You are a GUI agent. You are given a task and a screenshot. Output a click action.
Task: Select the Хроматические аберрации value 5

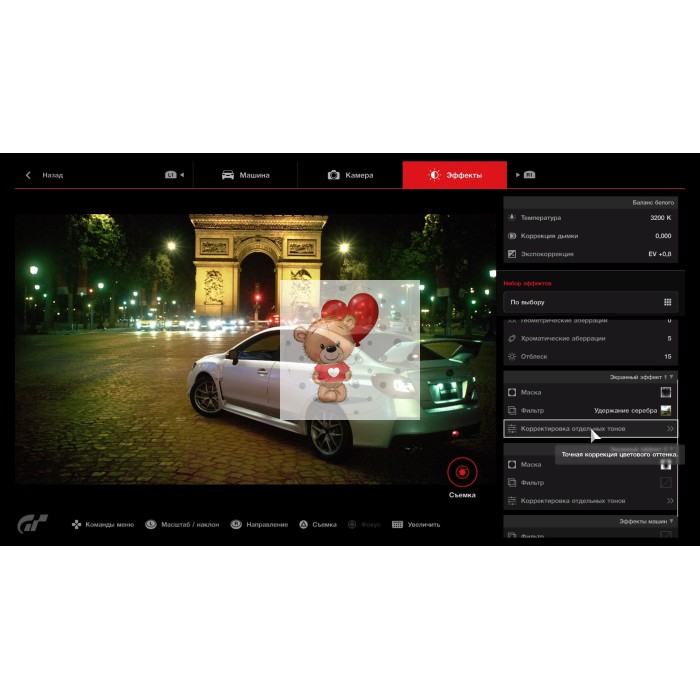(669, 338)
